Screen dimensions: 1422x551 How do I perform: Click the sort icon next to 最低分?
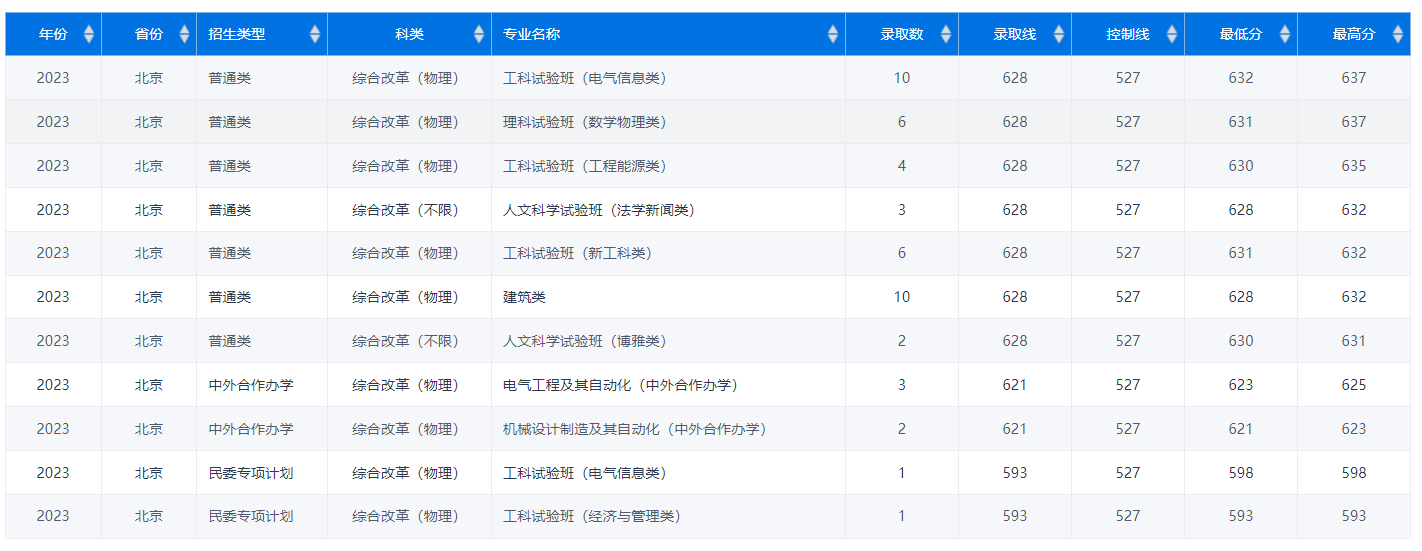click(1285, 35)
